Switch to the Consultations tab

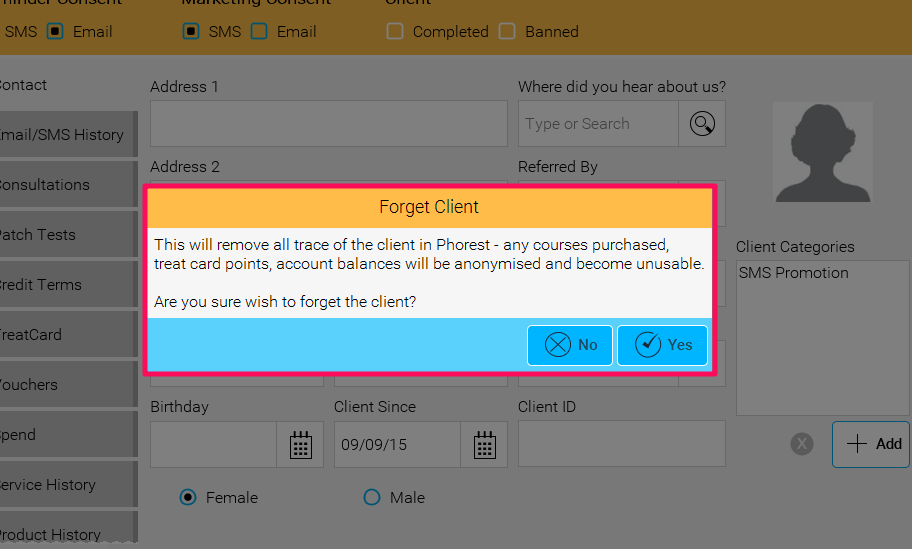point(68,184)
